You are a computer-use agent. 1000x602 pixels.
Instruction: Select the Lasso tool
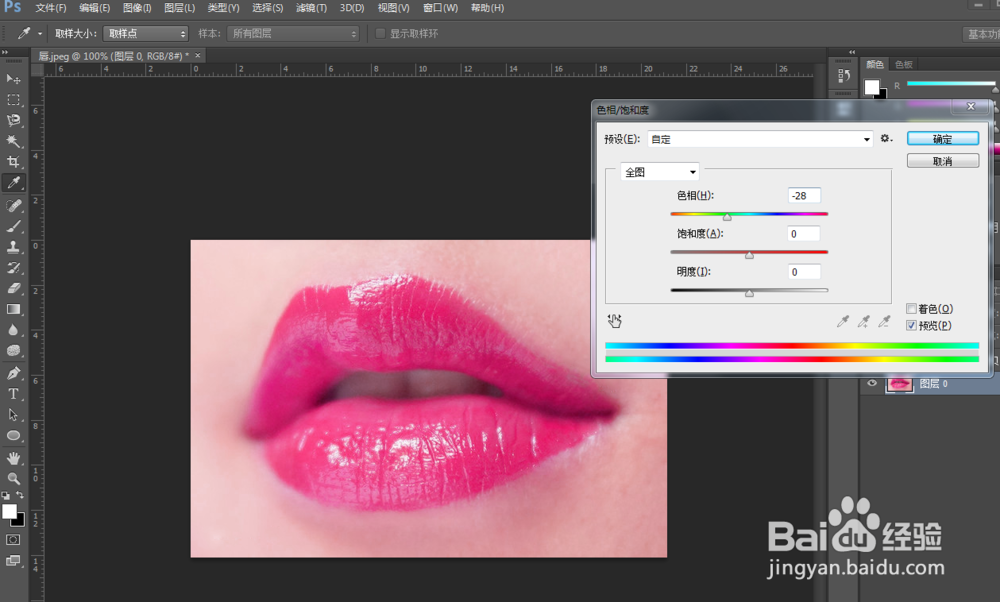point(14,120)
